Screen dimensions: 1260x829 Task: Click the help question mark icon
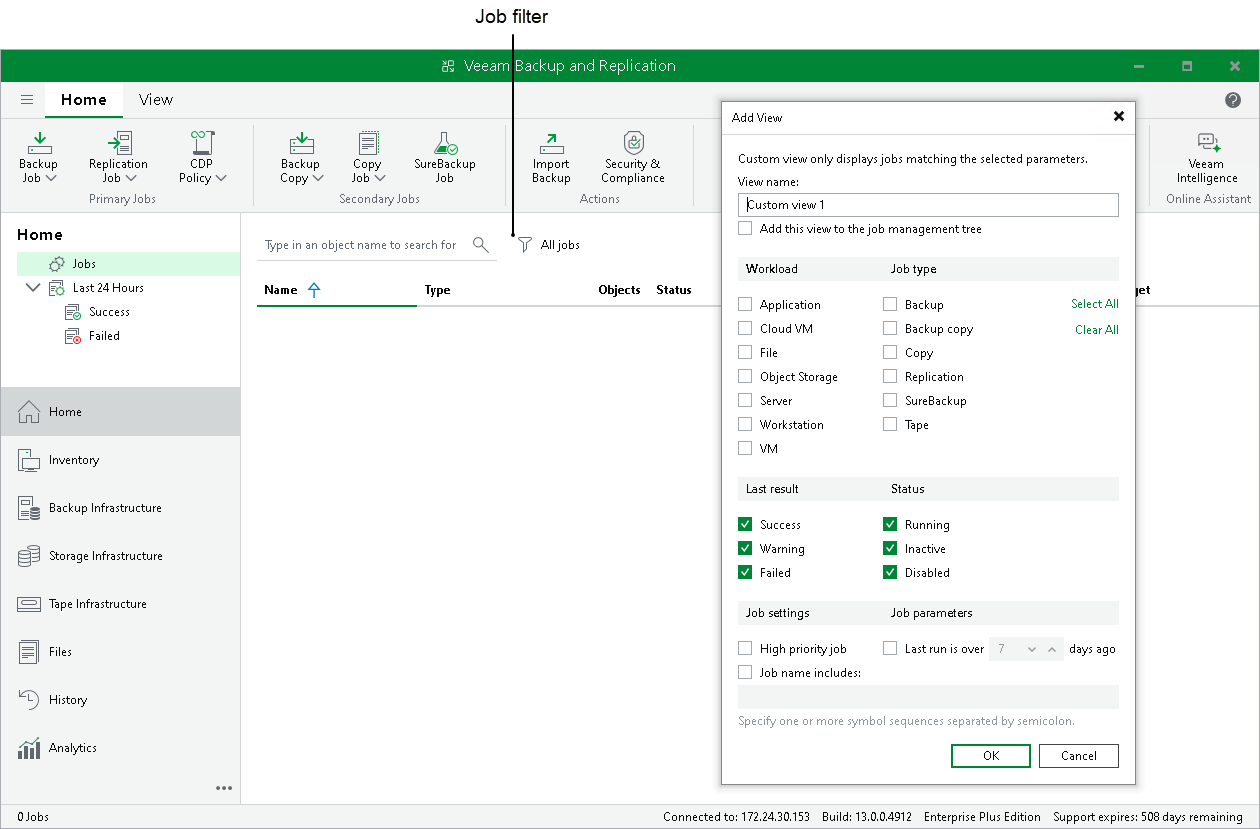click(x=1233, y=100)
